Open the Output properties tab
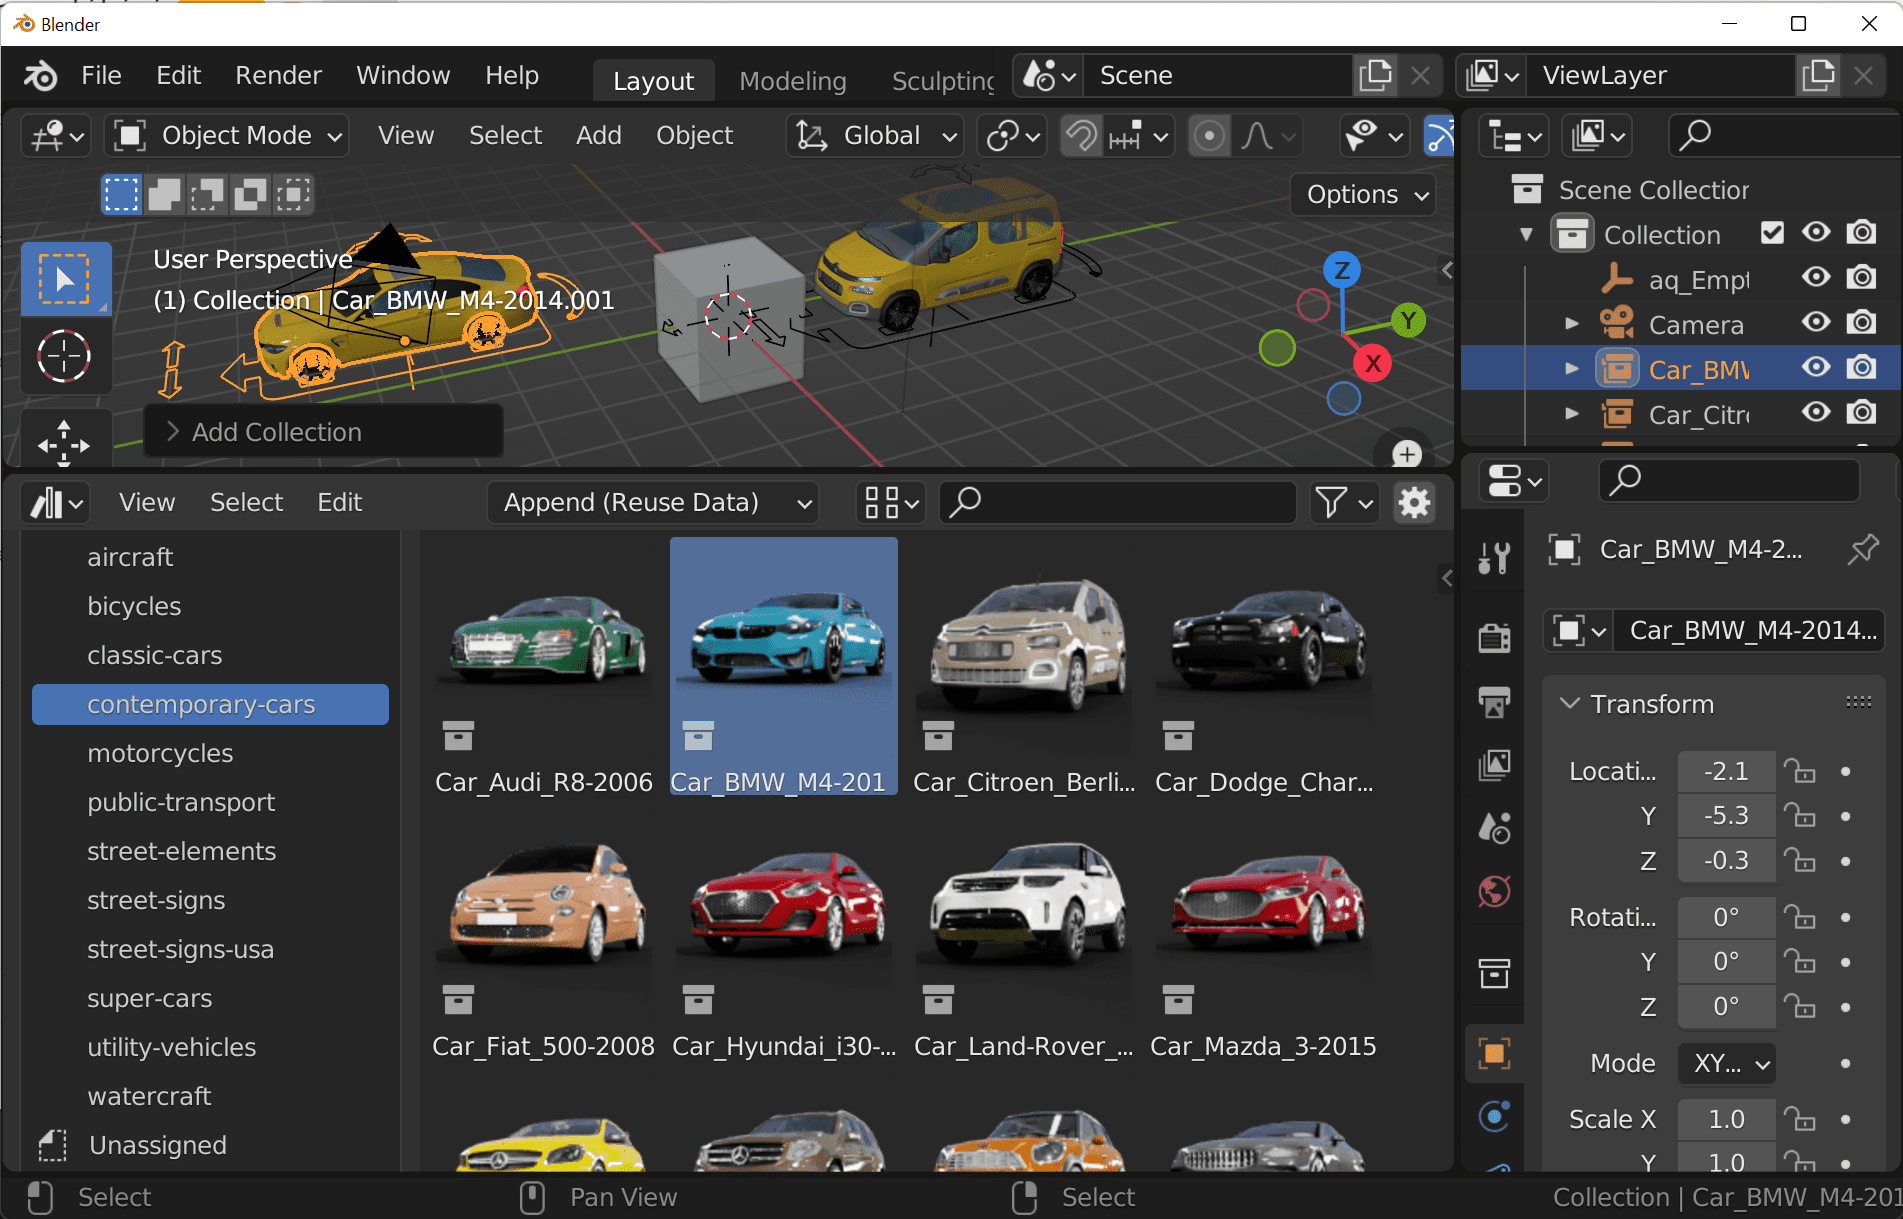1903x1219 pixels. point(1494,701)
